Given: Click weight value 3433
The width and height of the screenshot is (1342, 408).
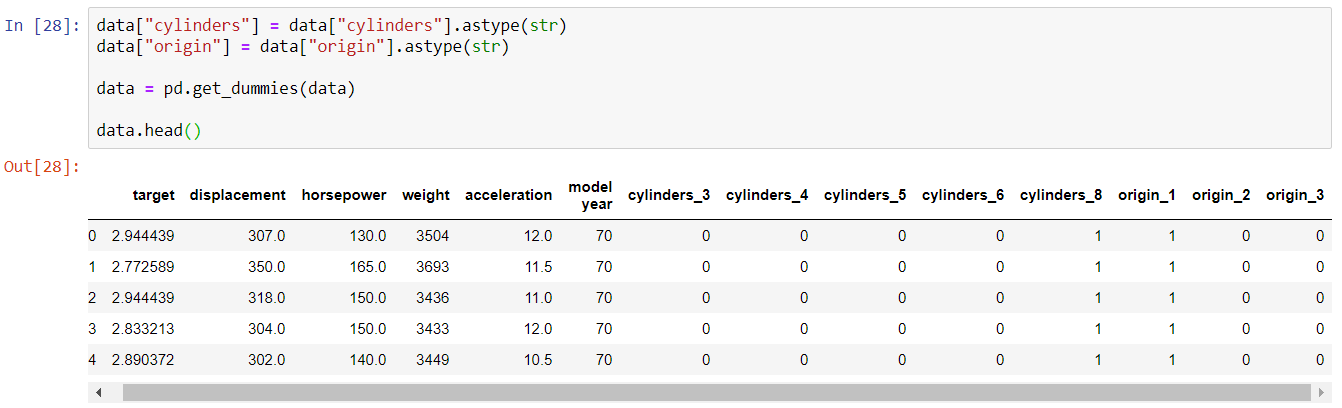Looking at the screenshot, I should pyautogui.click(x=433, y=329).
